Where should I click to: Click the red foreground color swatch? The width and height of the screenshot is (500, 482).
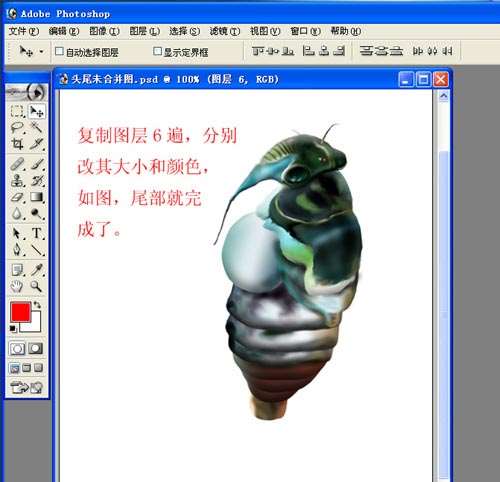pos(20,312)
